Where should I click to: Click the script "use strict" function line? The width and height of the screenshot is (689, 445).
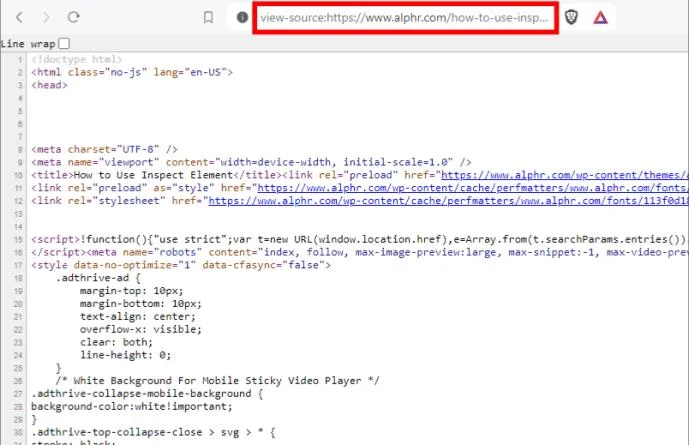tap(358, 239)
